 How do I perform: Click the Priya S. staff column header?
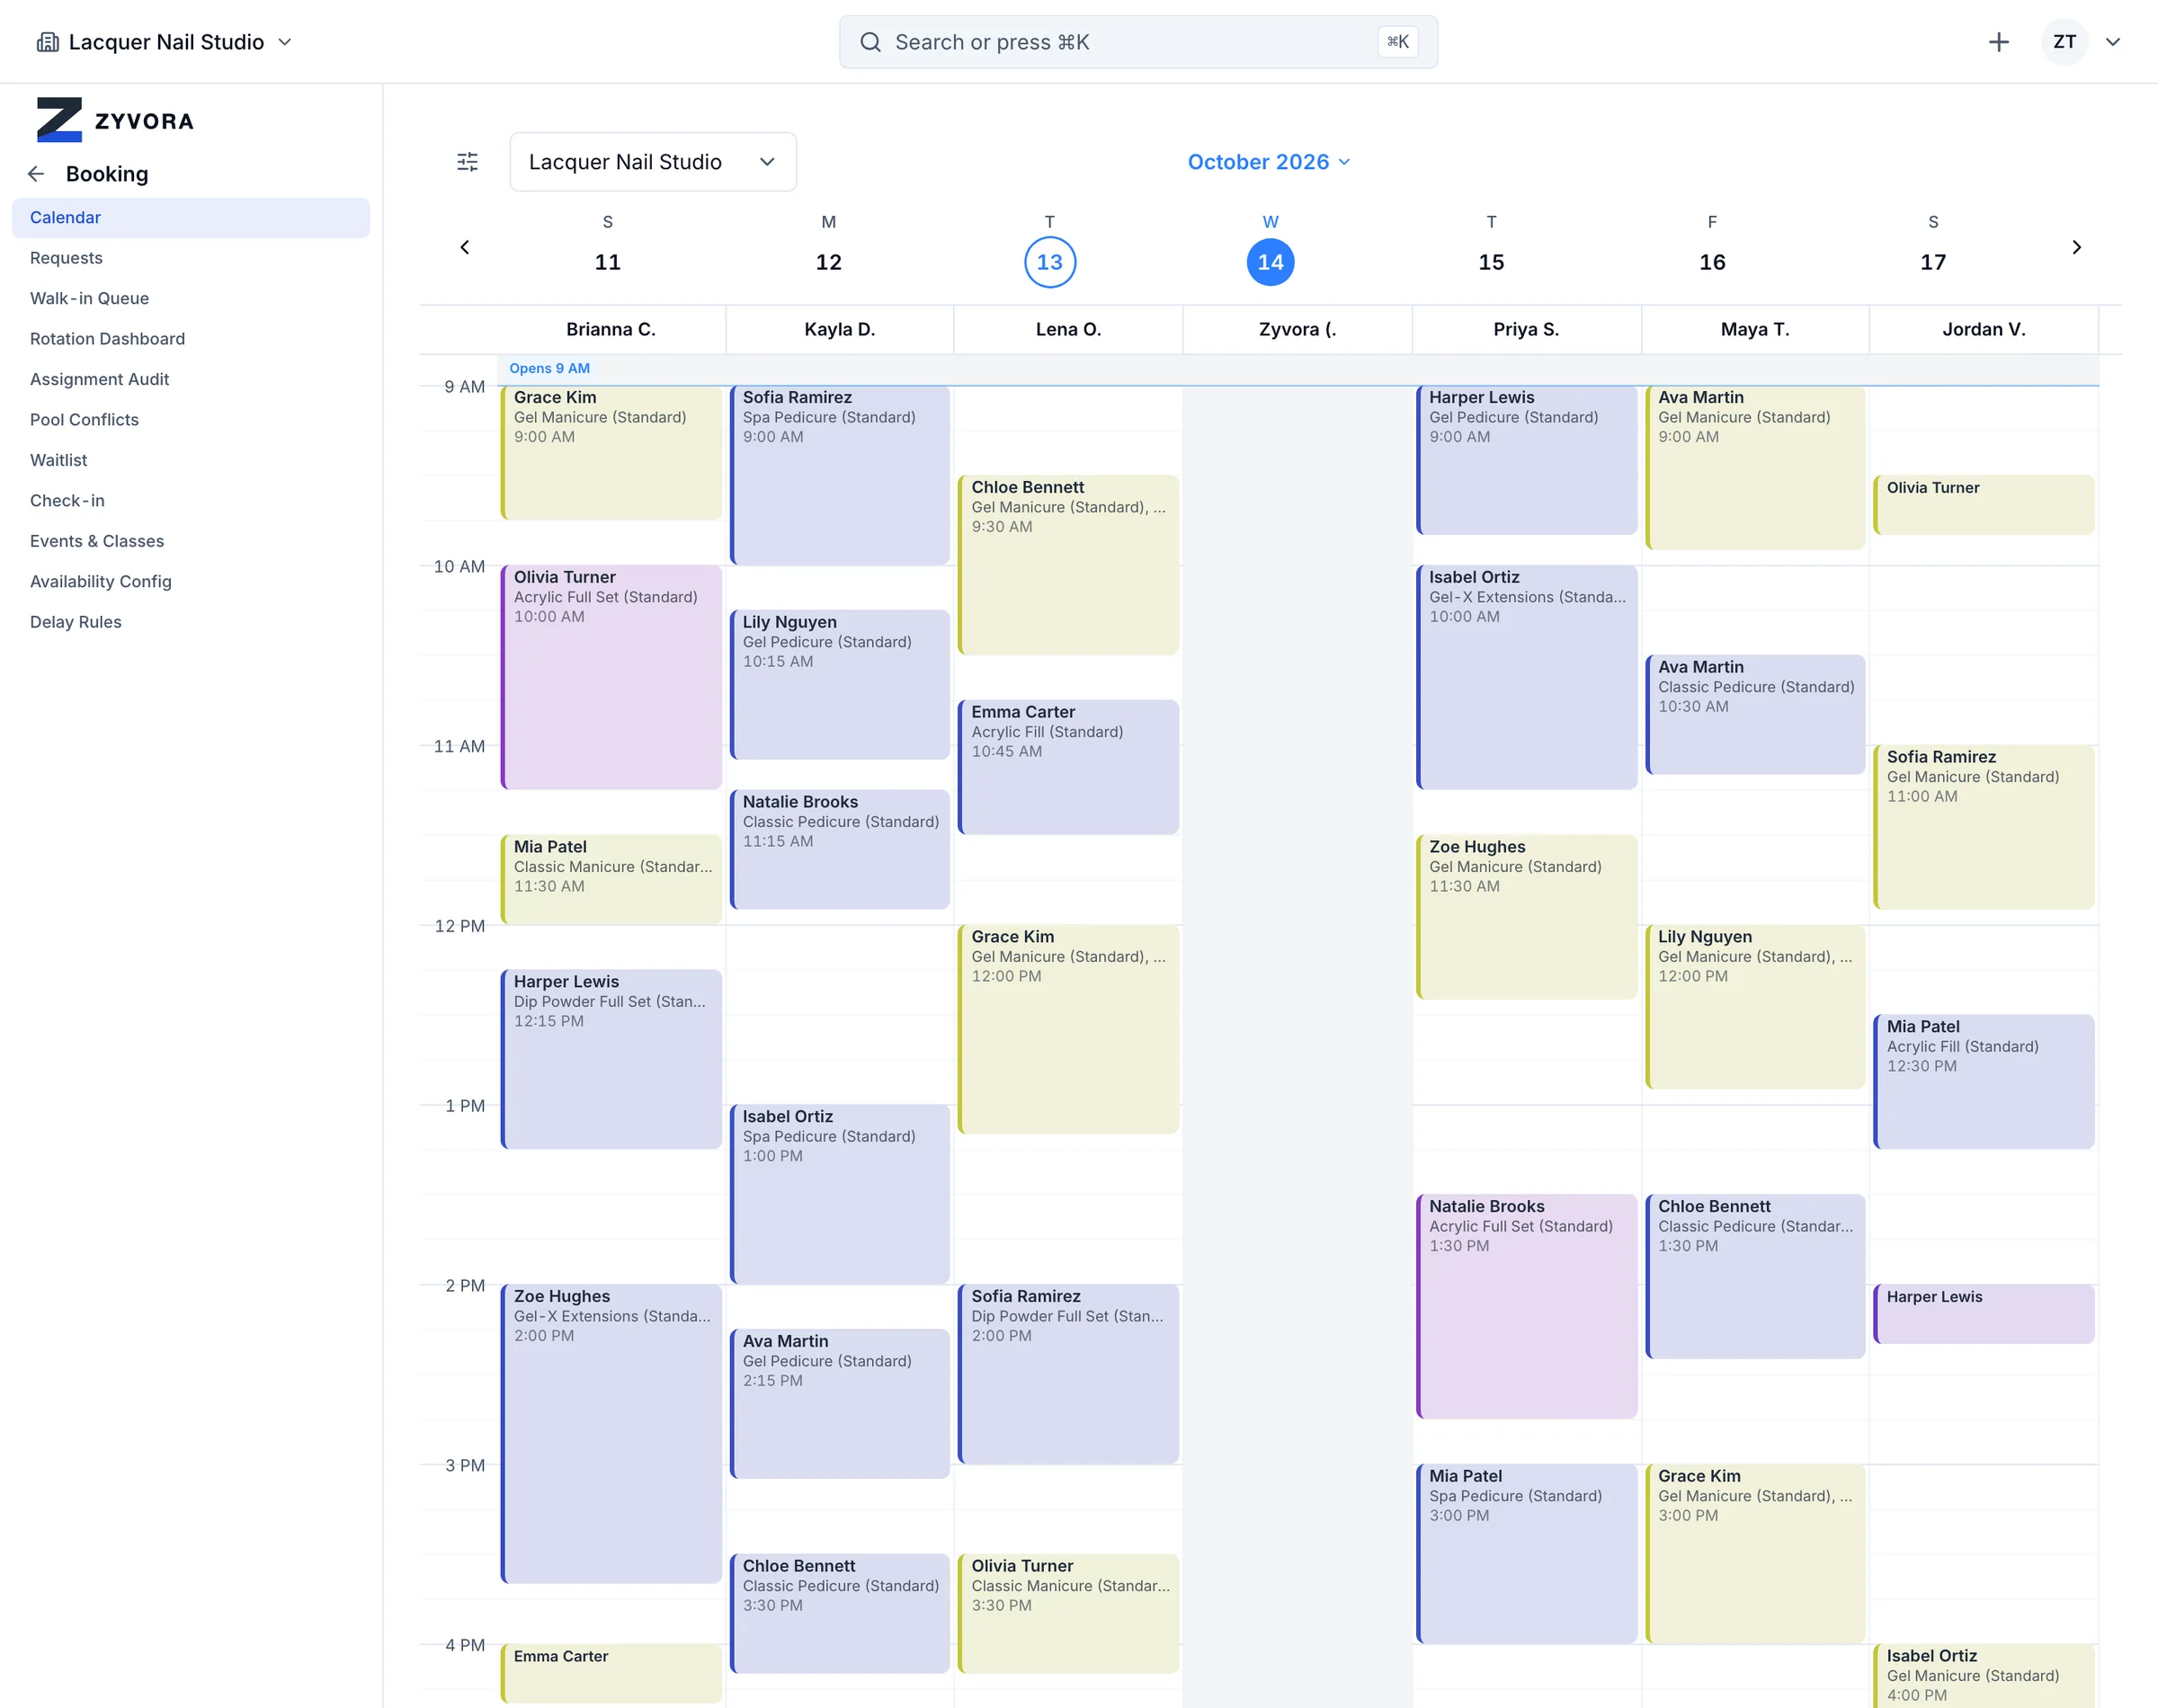[1526, 330]
